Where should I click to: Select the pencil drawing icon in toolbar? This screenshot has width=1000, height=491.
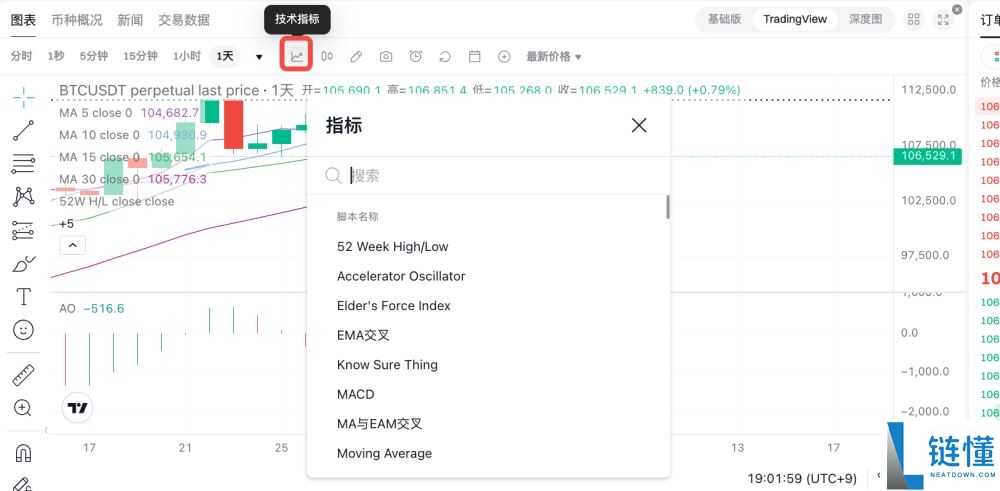[x=356, y=57]
